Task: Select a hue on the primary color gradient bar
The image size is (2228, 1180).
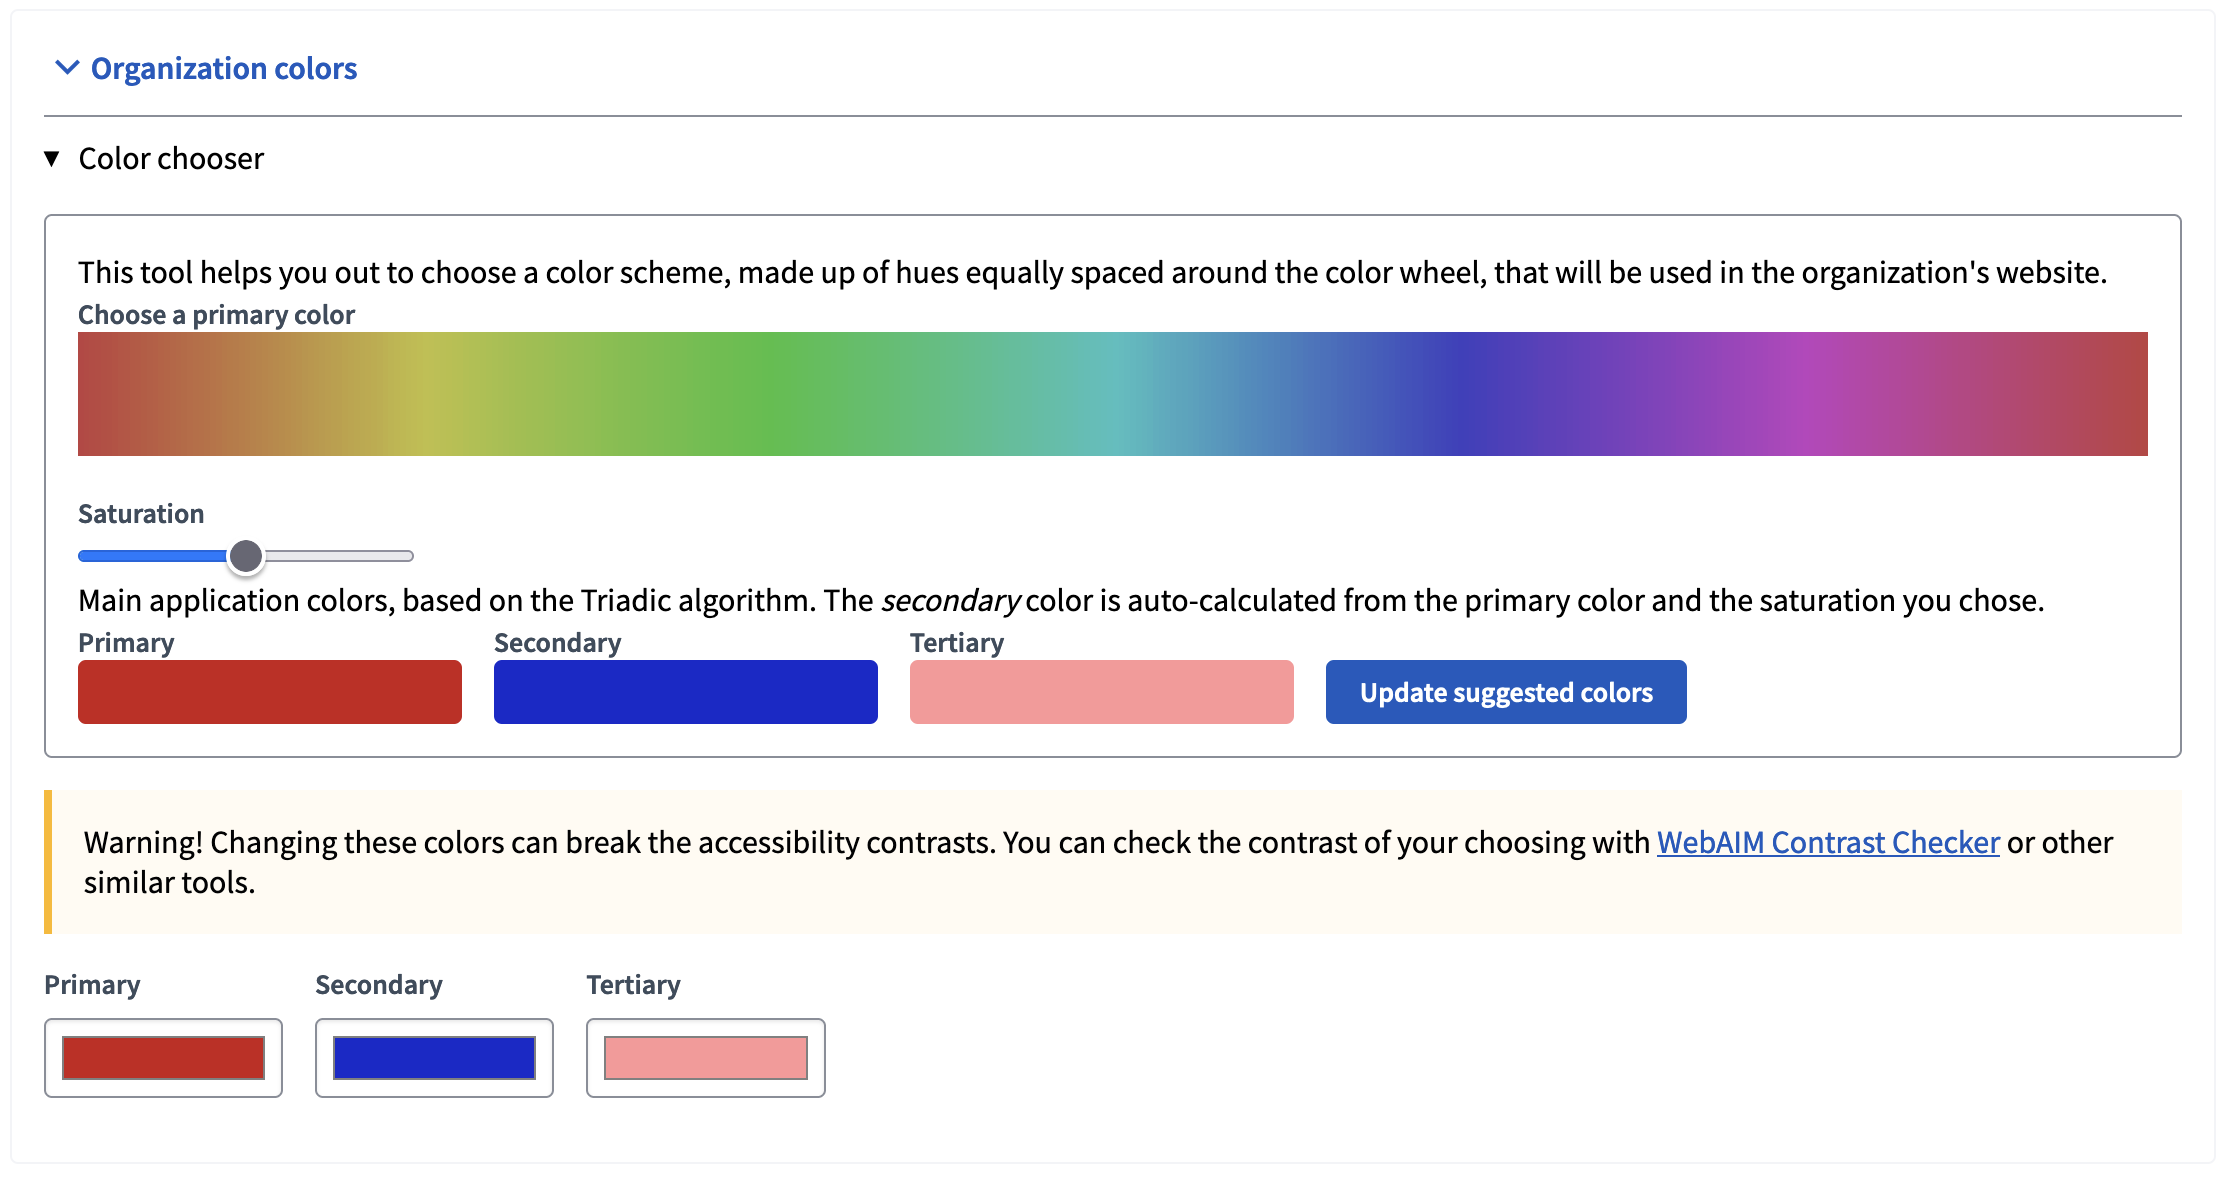Action: click(x=1100, y=393)
